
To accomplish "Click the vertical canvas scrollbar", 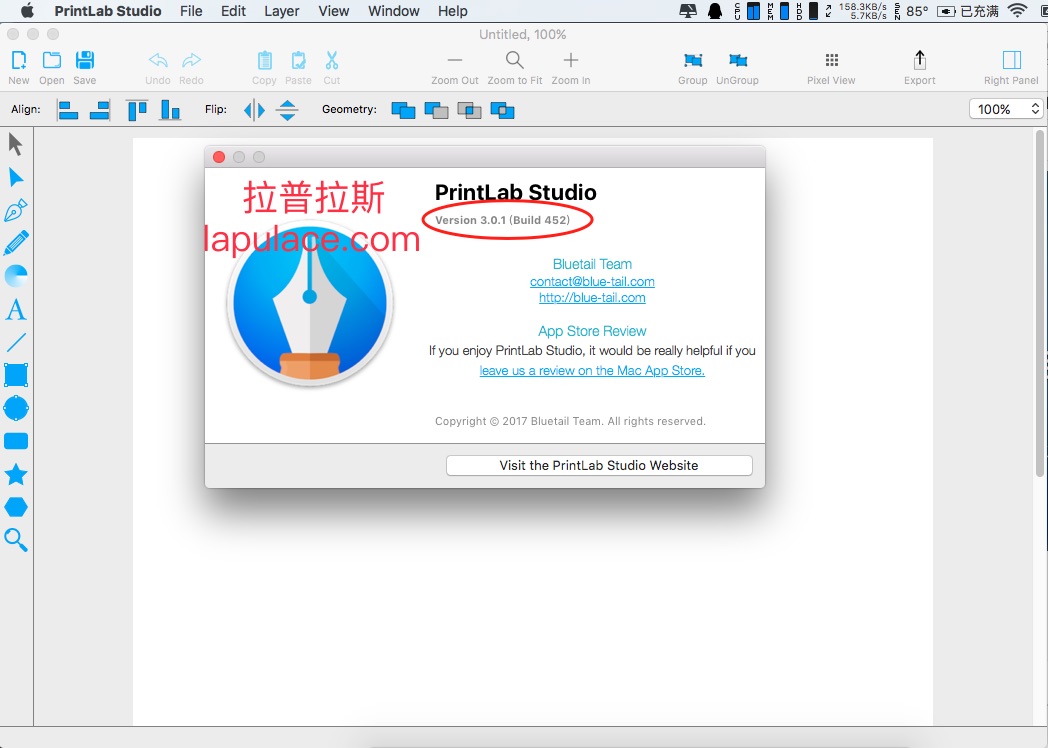I will 1039,303.
